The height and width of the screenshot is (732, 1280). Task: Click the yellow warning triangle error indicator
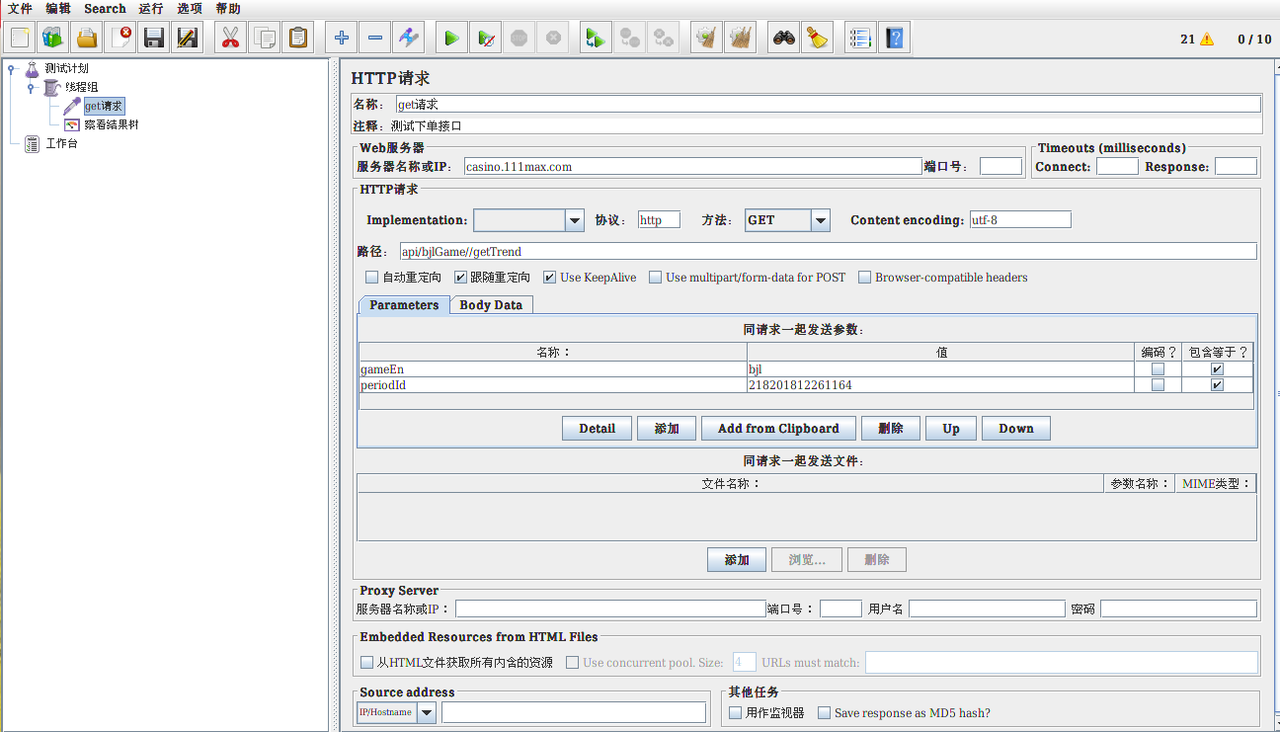click(x=1207, y=39)
